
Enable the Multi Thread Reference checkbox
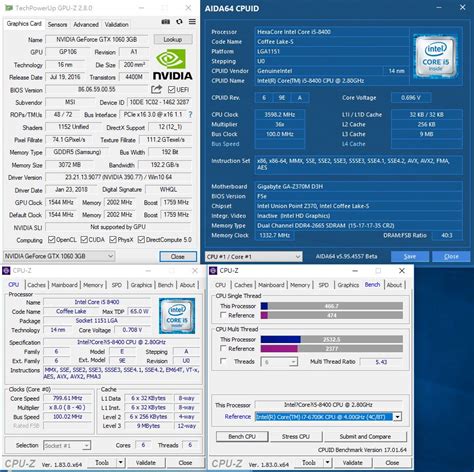click(x=223, y=348)
